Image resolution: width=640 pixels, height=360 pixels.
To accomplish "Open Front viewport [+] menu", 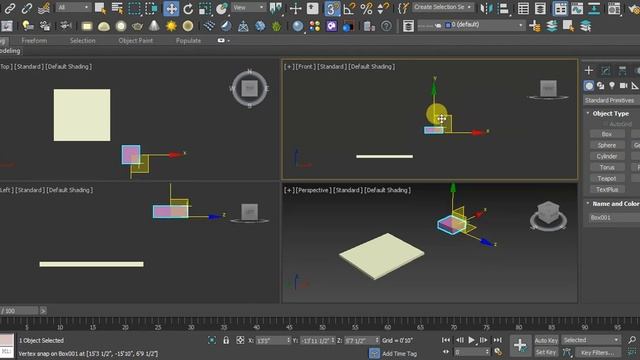I will coord(289,67).
